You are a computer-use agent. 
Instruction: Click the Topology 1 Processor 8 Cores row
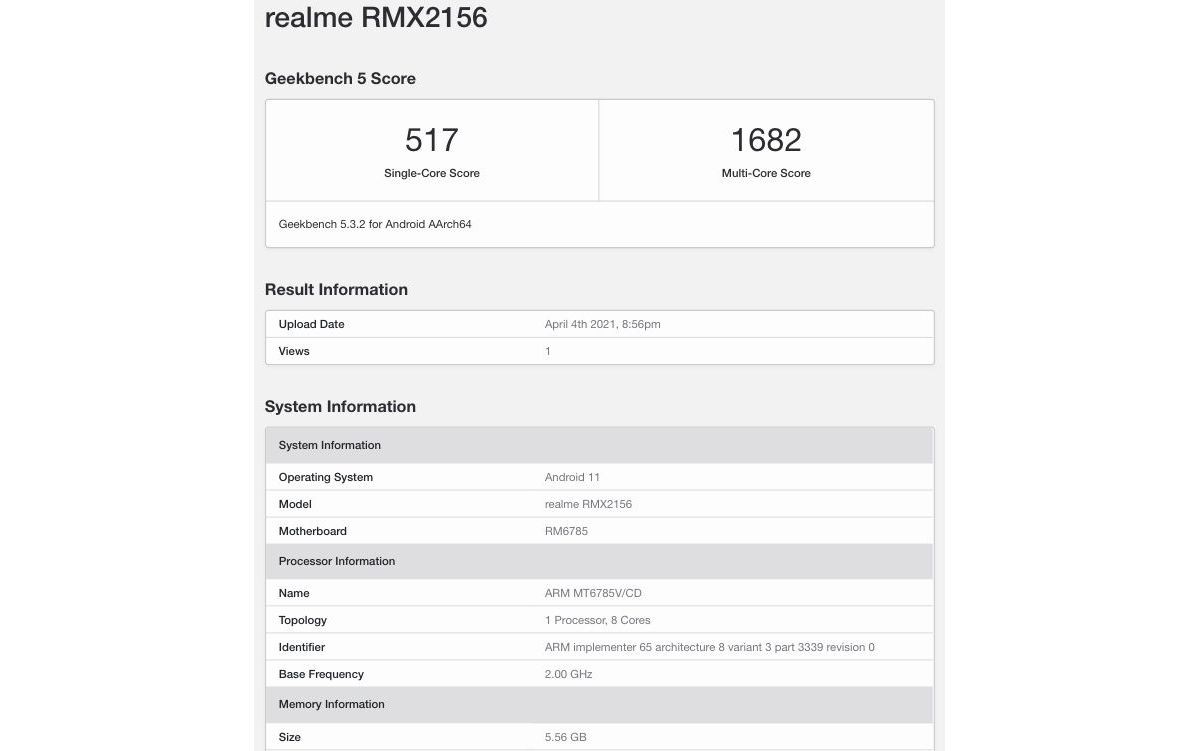600,620
